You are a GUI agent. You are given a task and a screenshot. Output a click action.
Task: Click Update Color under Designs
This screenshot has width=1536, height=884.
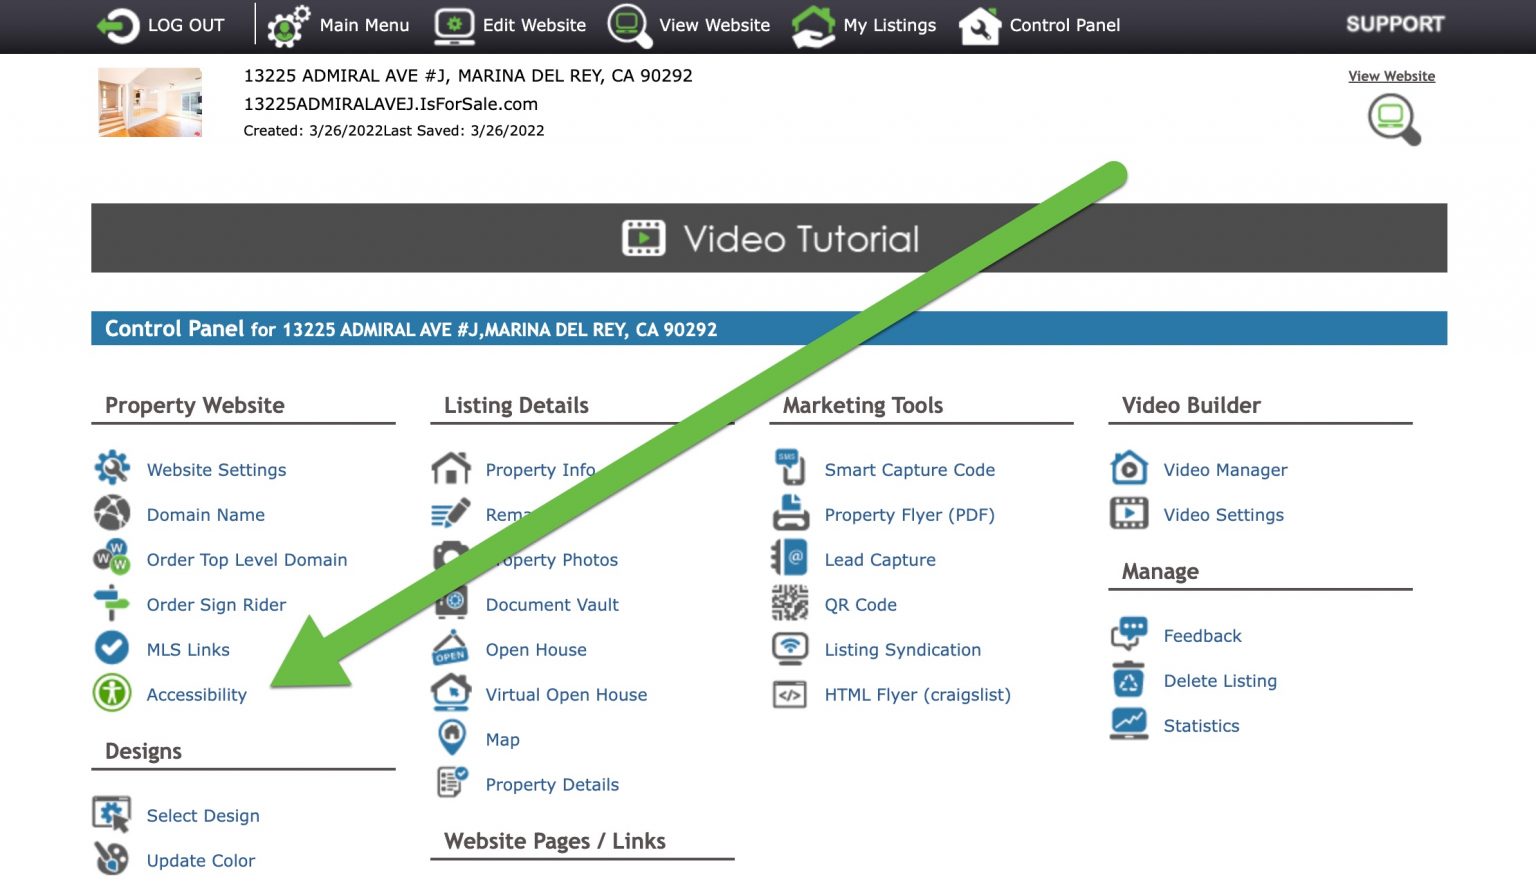200,860
